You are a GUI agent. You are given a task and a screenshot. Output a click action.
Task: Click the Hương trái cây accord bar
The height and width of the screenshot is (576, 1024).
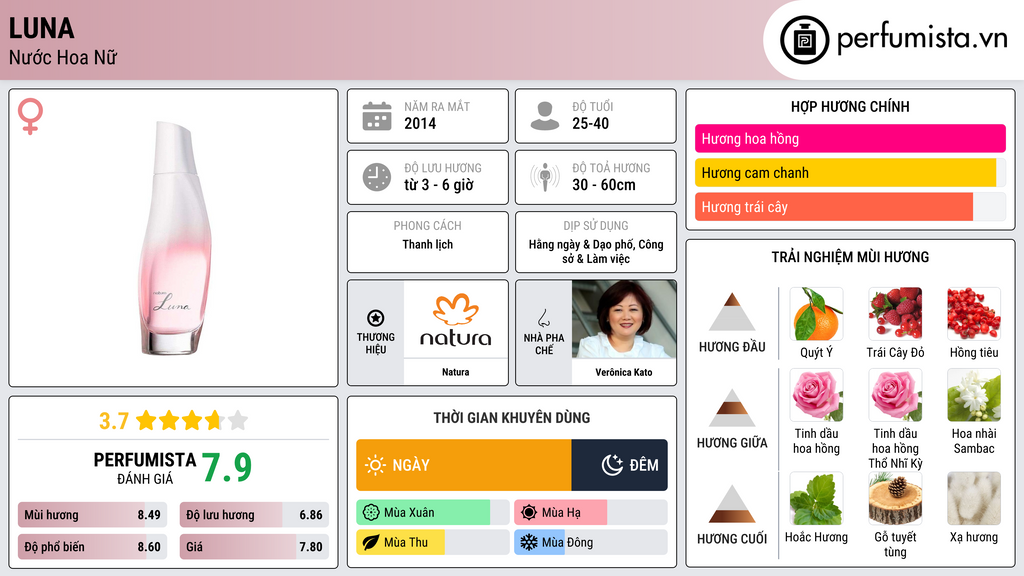pos(850,207)
